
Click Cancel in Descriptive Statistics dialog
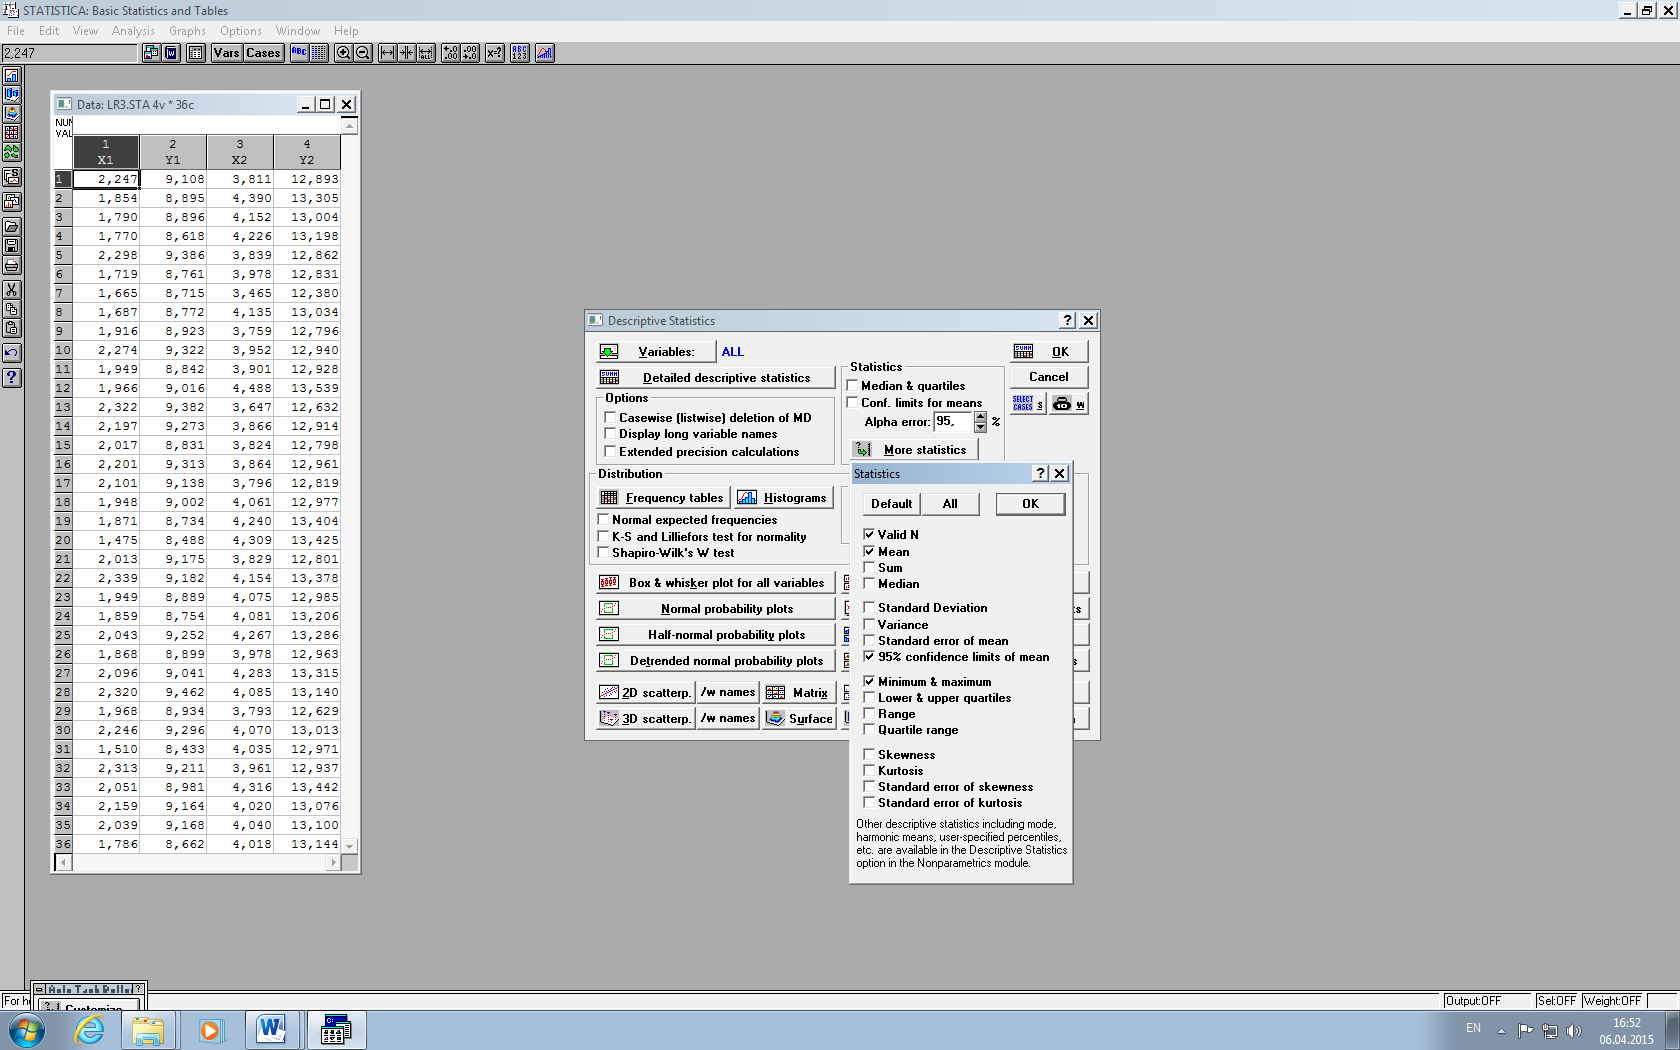click(1049, 377)
